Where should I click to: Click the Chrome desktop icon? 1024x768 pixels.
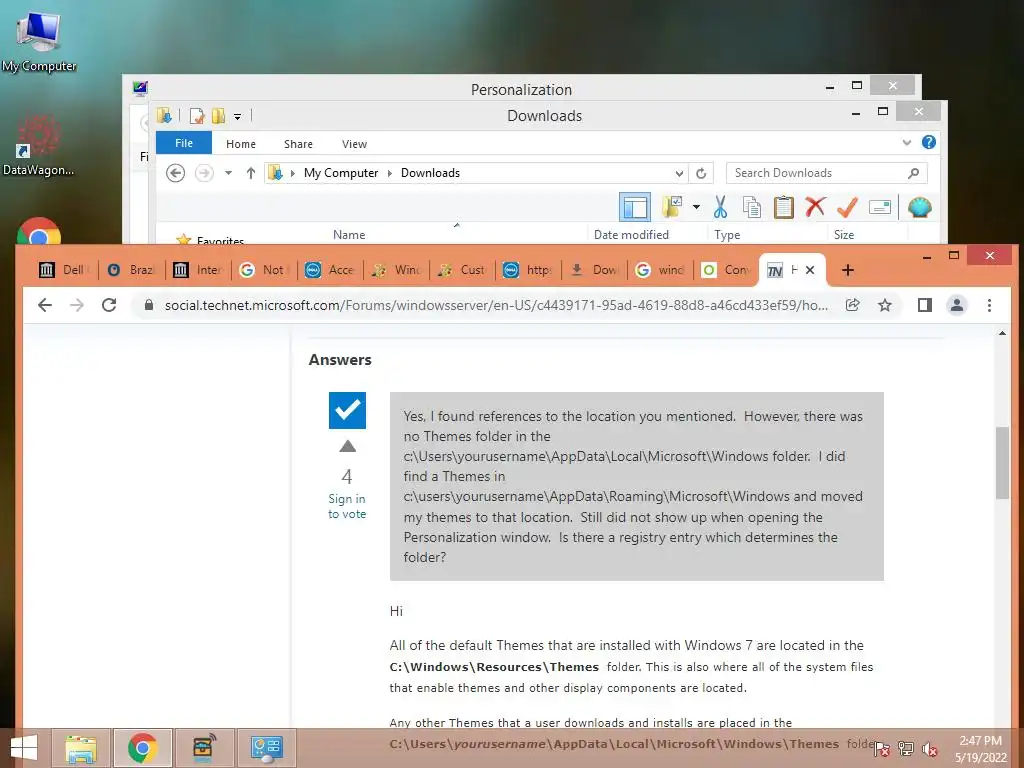(39, 232)
